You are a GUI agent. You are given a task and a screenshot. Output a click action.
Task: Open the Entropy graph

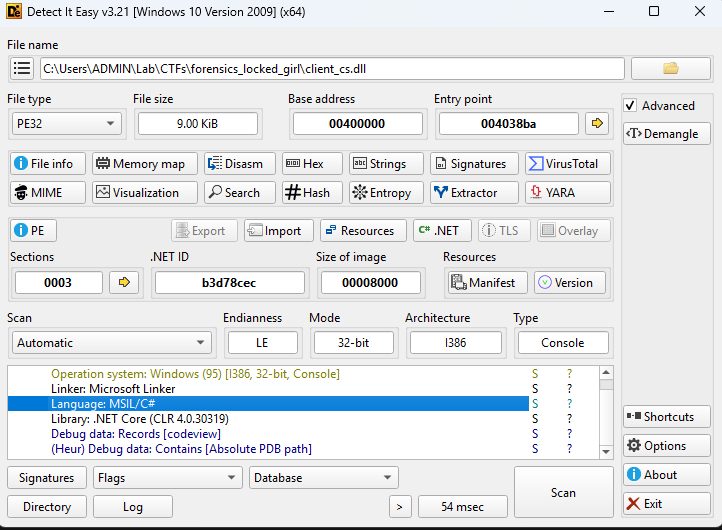(386, 192)
